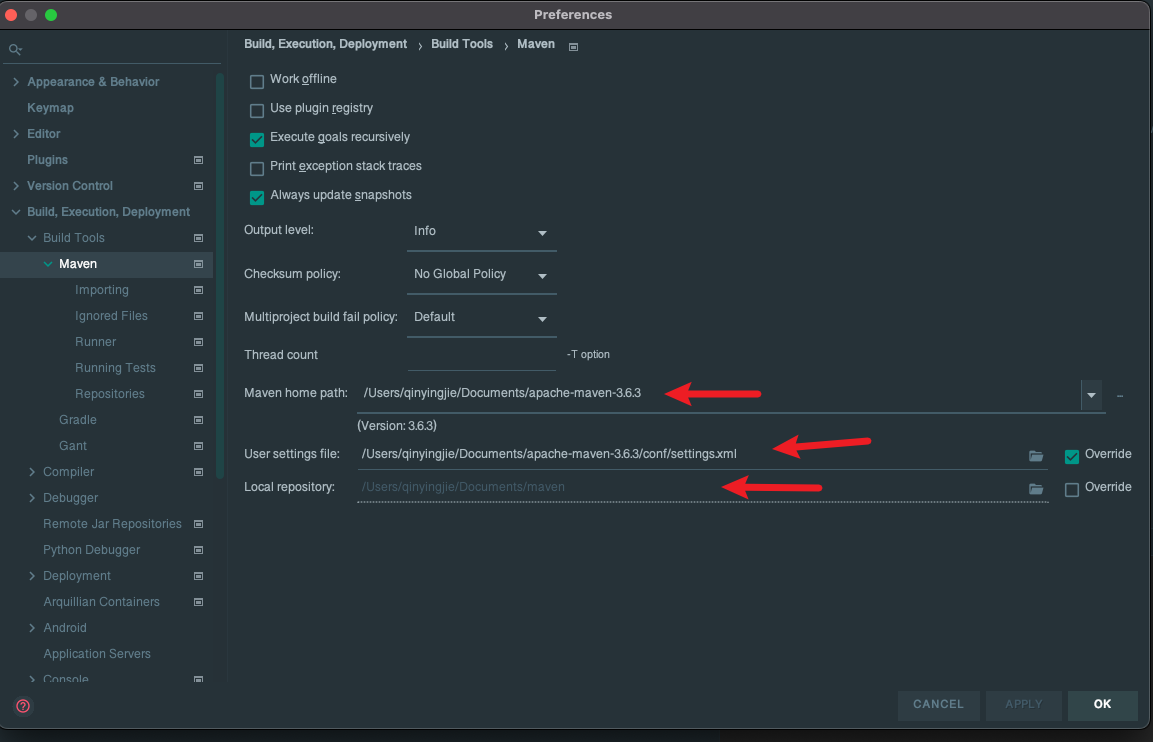This screenshot has height=742, width=1153.
Task: Click the search magnifier icon in sidebar
Action: point(15,49)
